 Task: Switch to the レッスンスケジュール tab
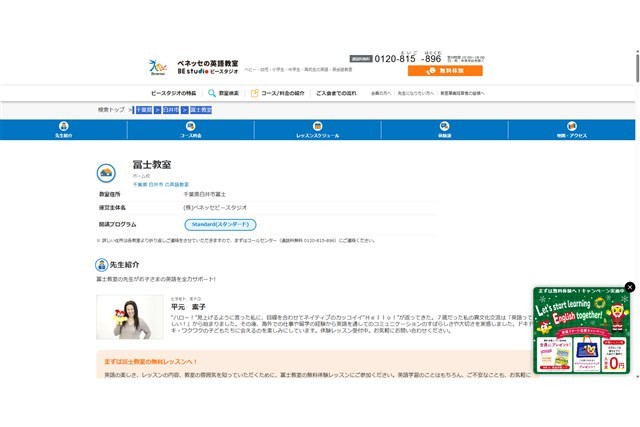318,130
